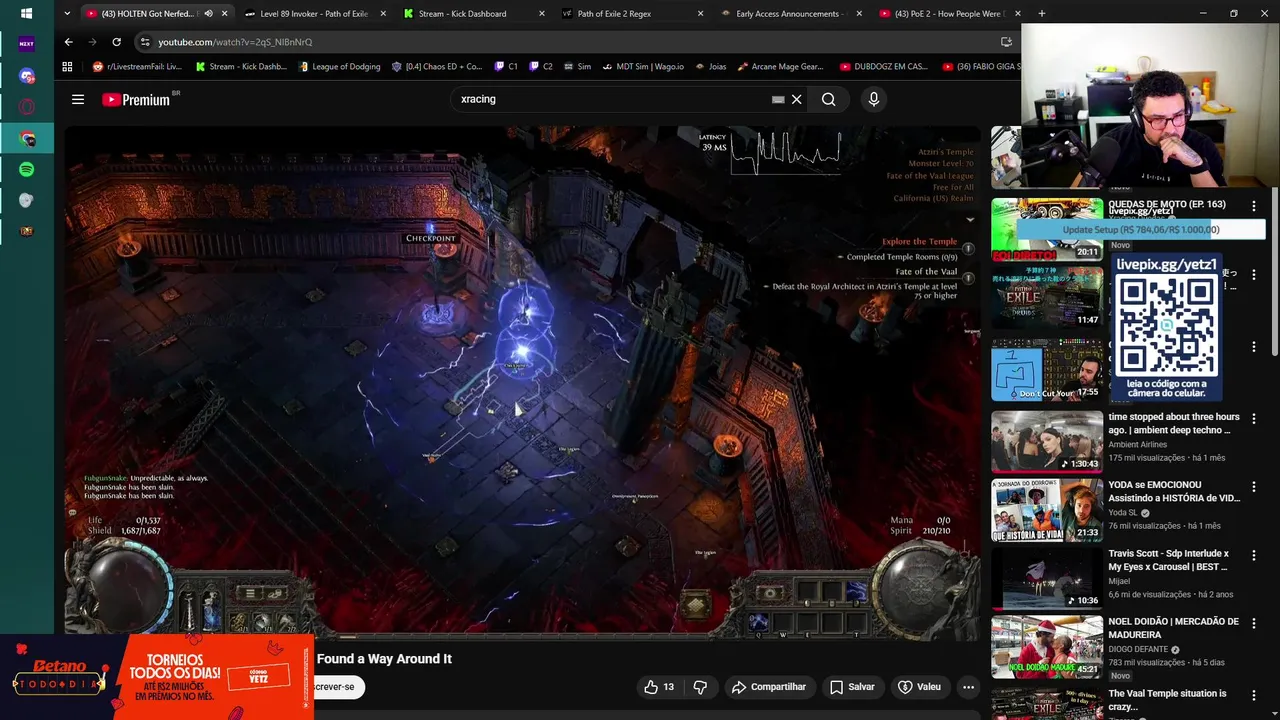View site information beside the address bar
This screenshot has width=1280, height=720.
[x=145, y=42]
